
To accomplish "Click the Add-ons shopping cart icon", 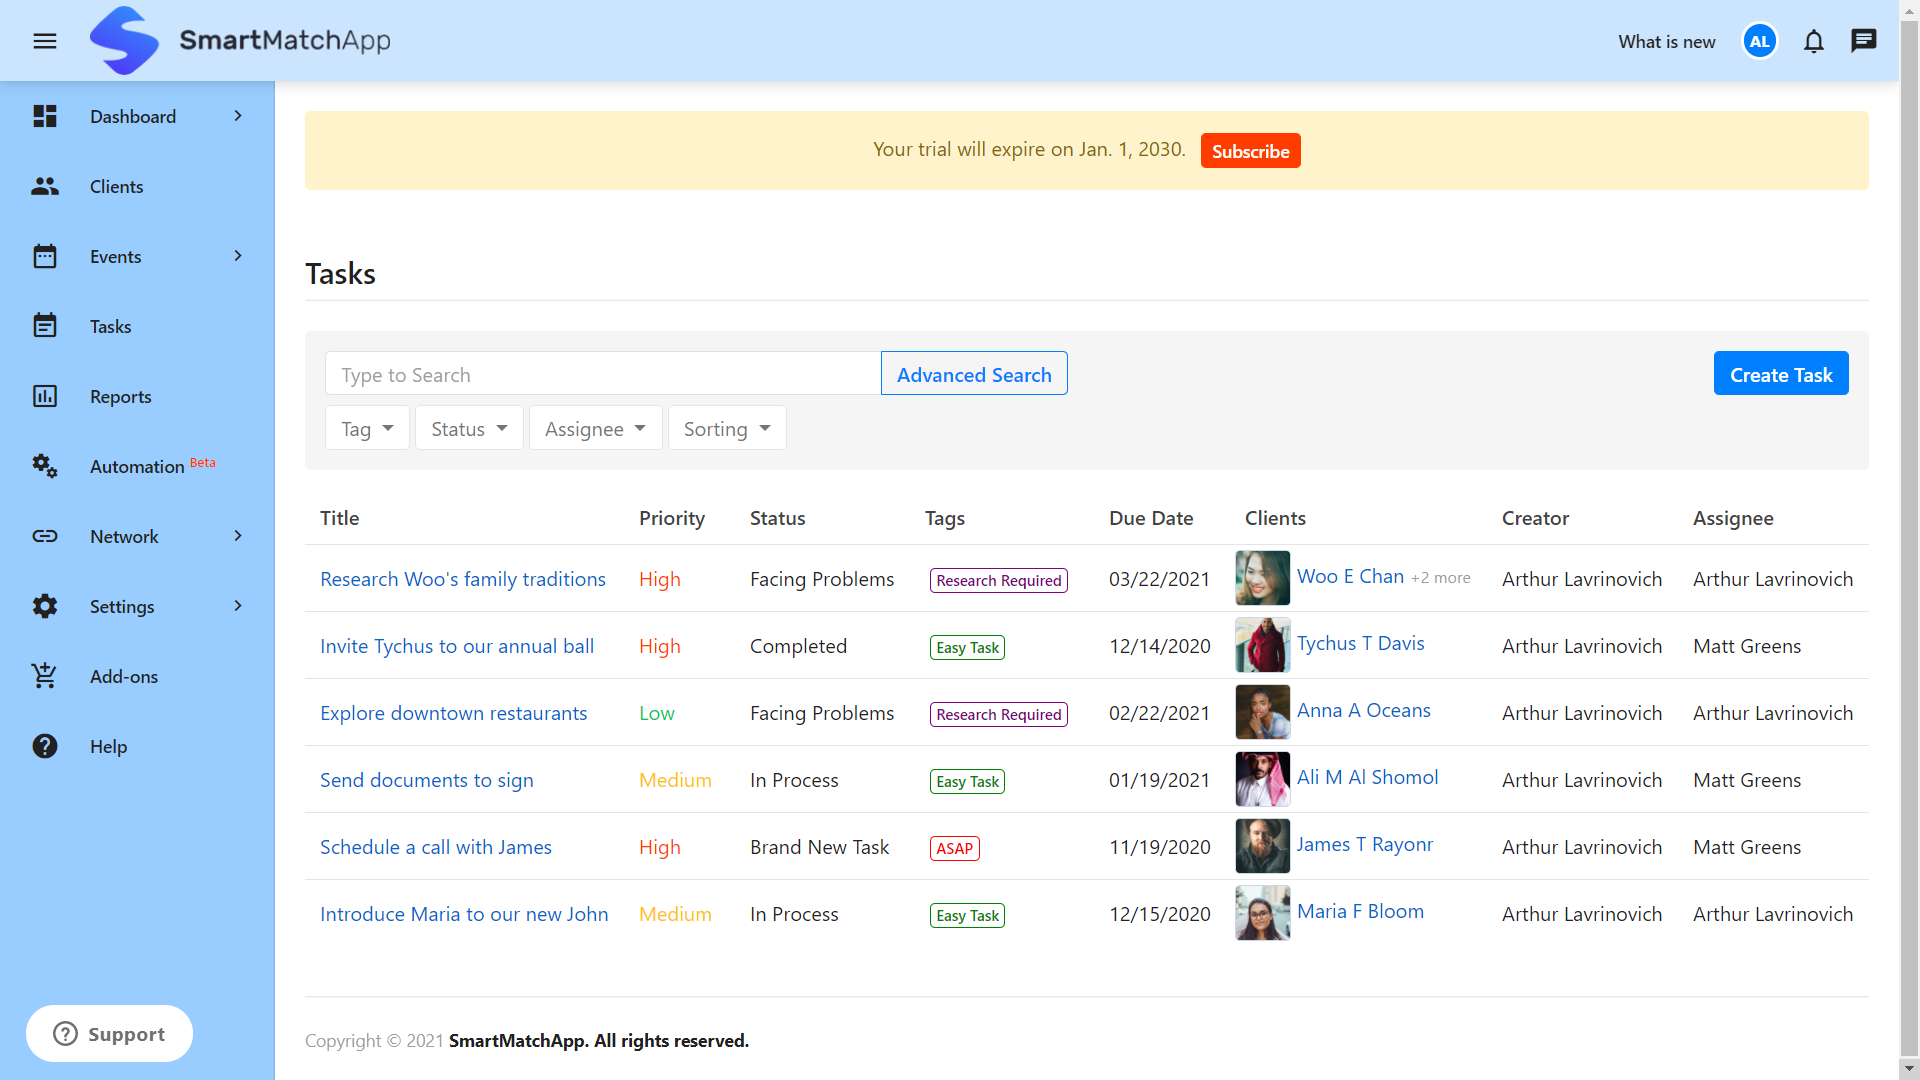I will (45, 676).
